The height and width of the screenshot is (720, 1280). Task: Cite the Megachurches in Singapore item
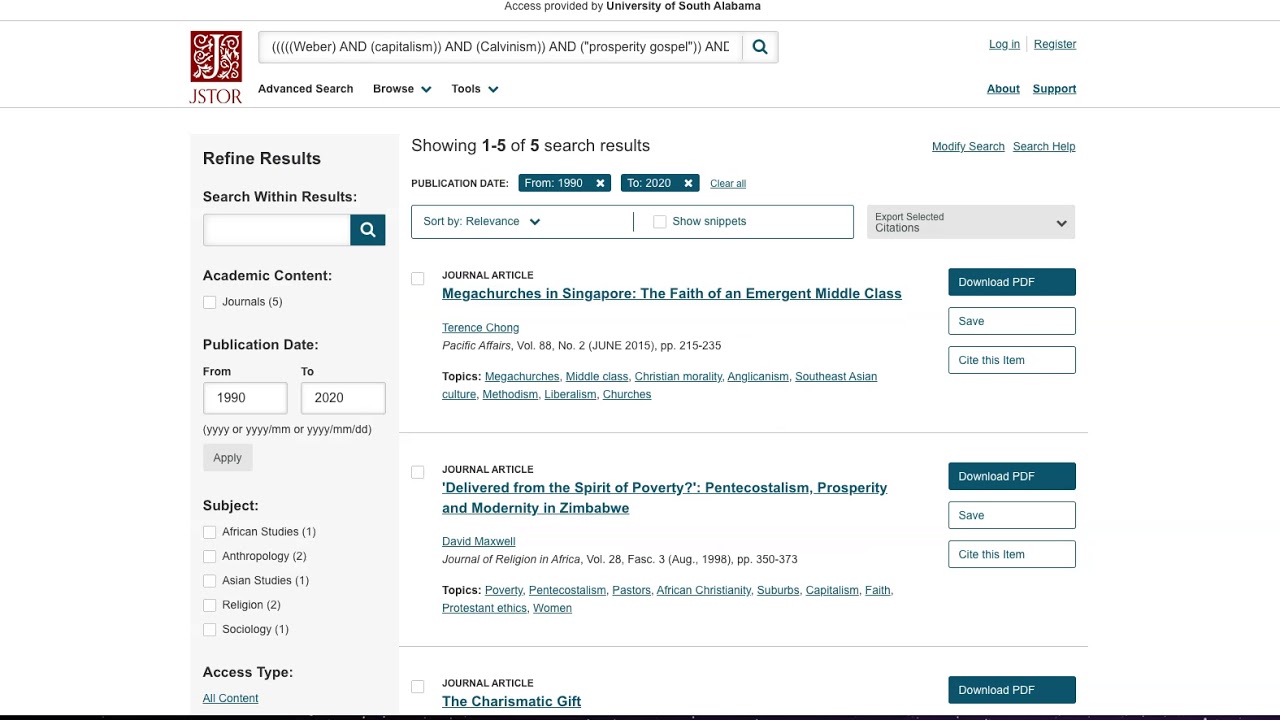(1012, 360)
